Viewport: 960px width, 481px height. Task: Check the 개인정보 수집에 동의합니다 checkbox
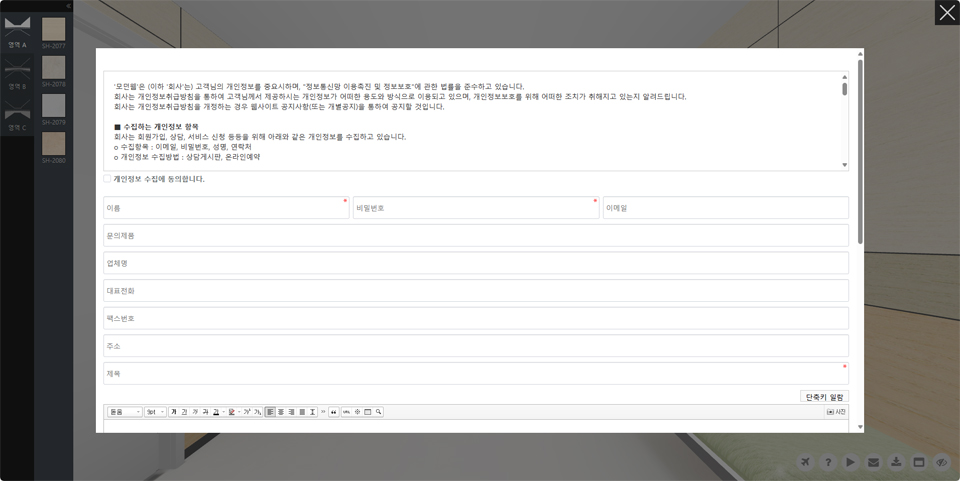(108, 179)
